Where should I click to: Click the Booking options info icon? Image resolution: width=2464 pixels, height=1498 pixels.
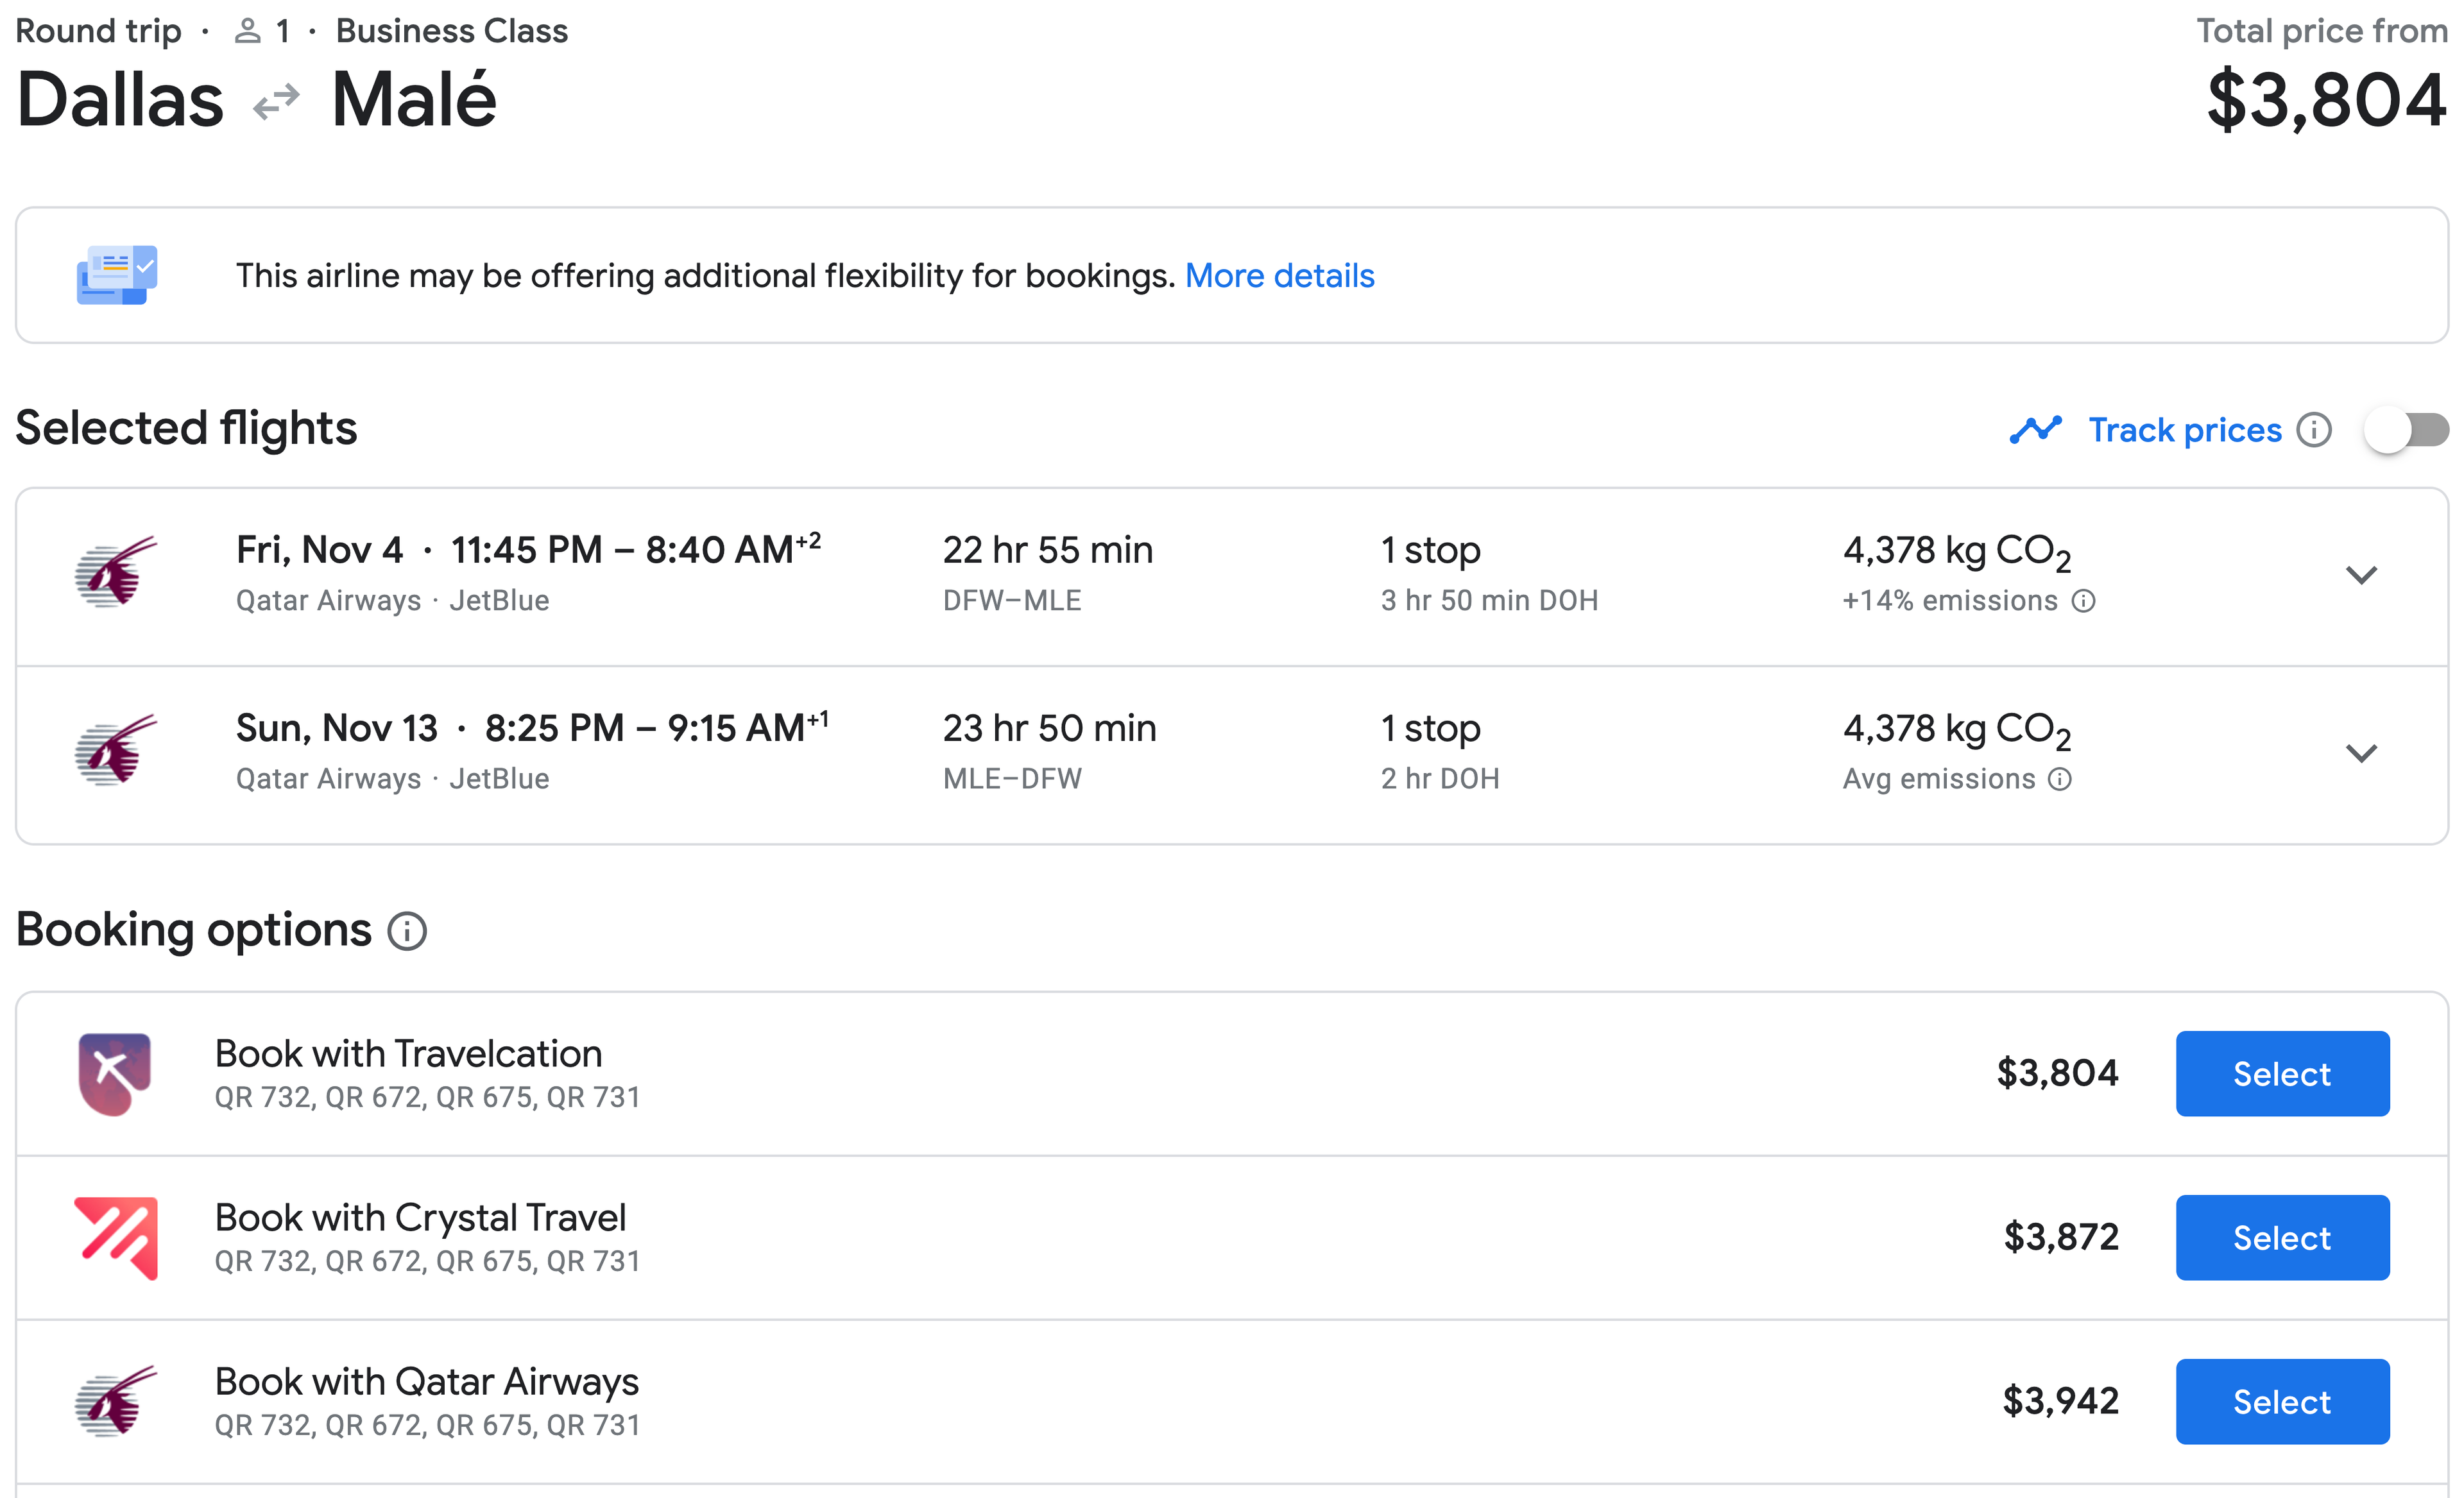tap(407, 932)
